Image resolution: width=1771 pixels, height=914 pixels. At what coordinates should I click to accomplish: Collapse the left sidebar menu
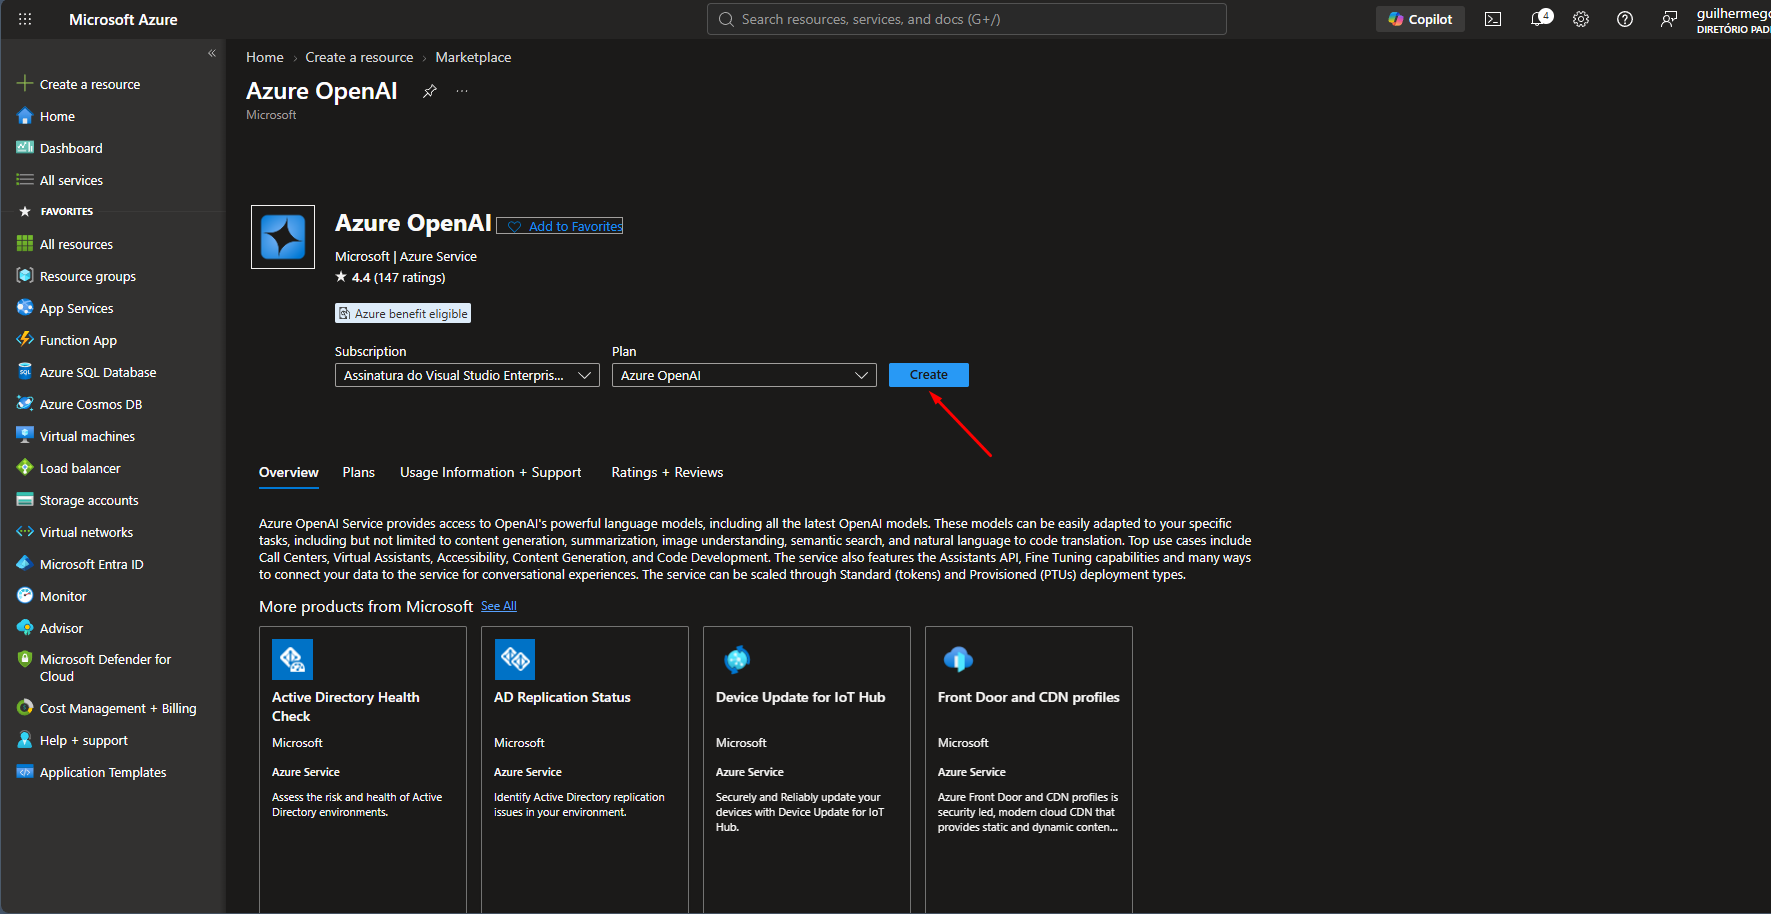pos(212,53)
